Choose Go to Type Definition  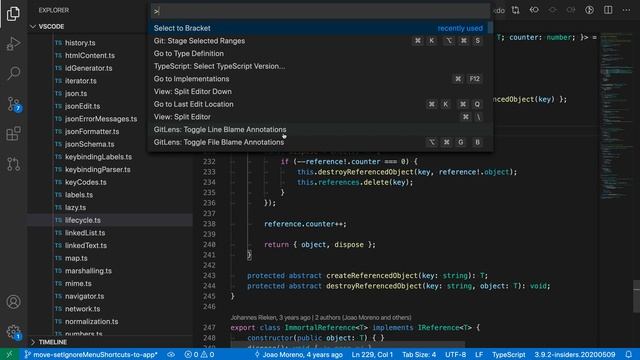point(320,53)
